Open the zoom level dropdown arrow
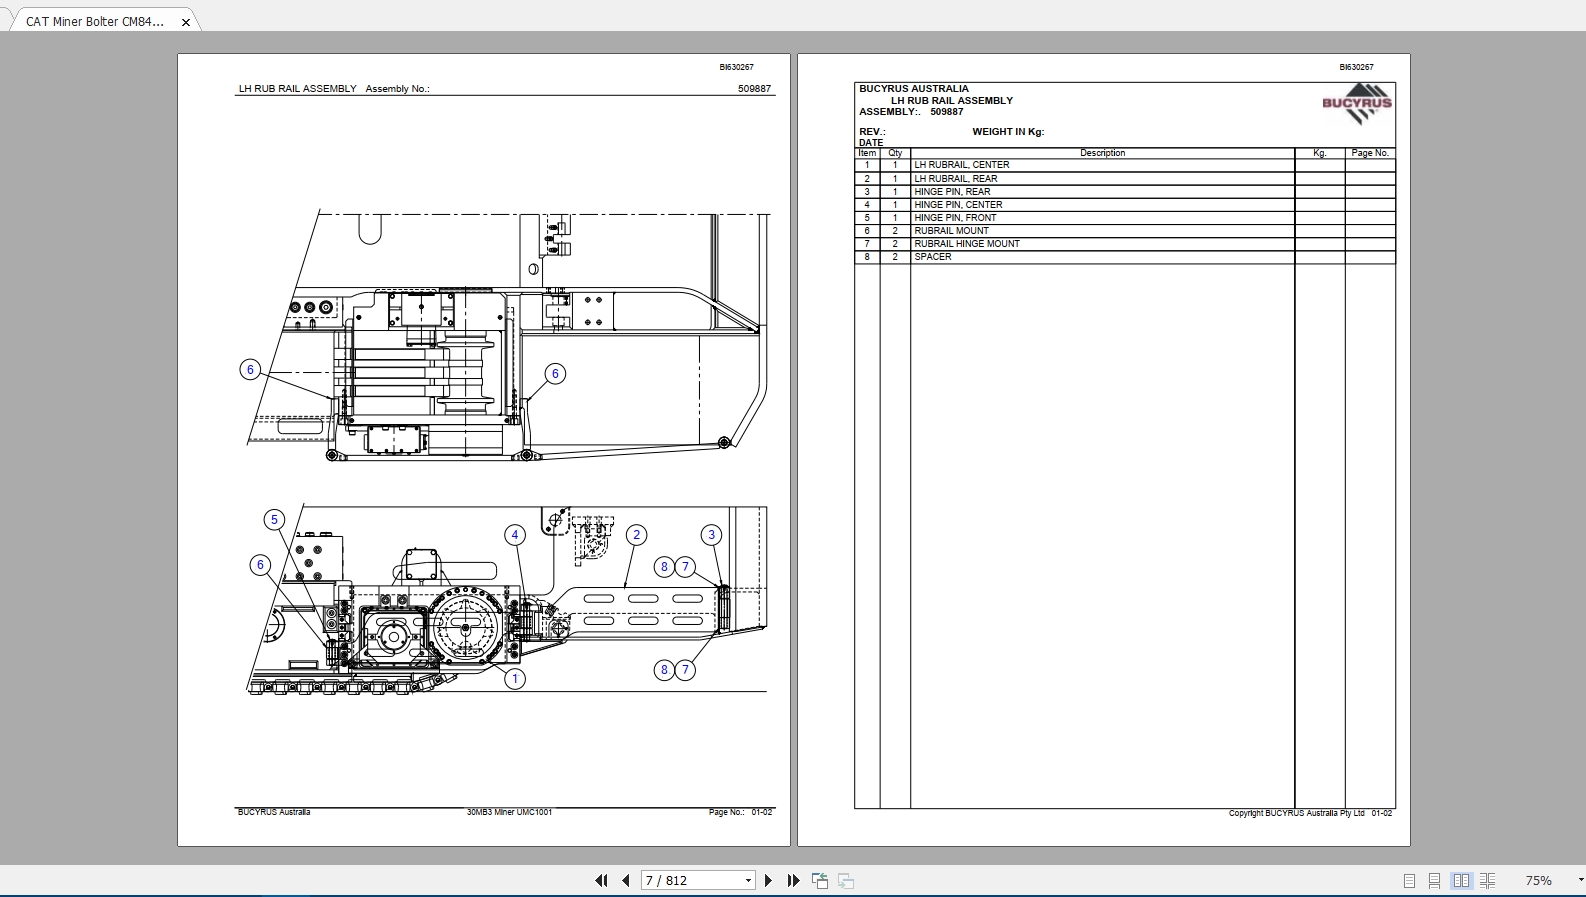The height and width of the screenshot is (897, 1586). pos(1580,880)
